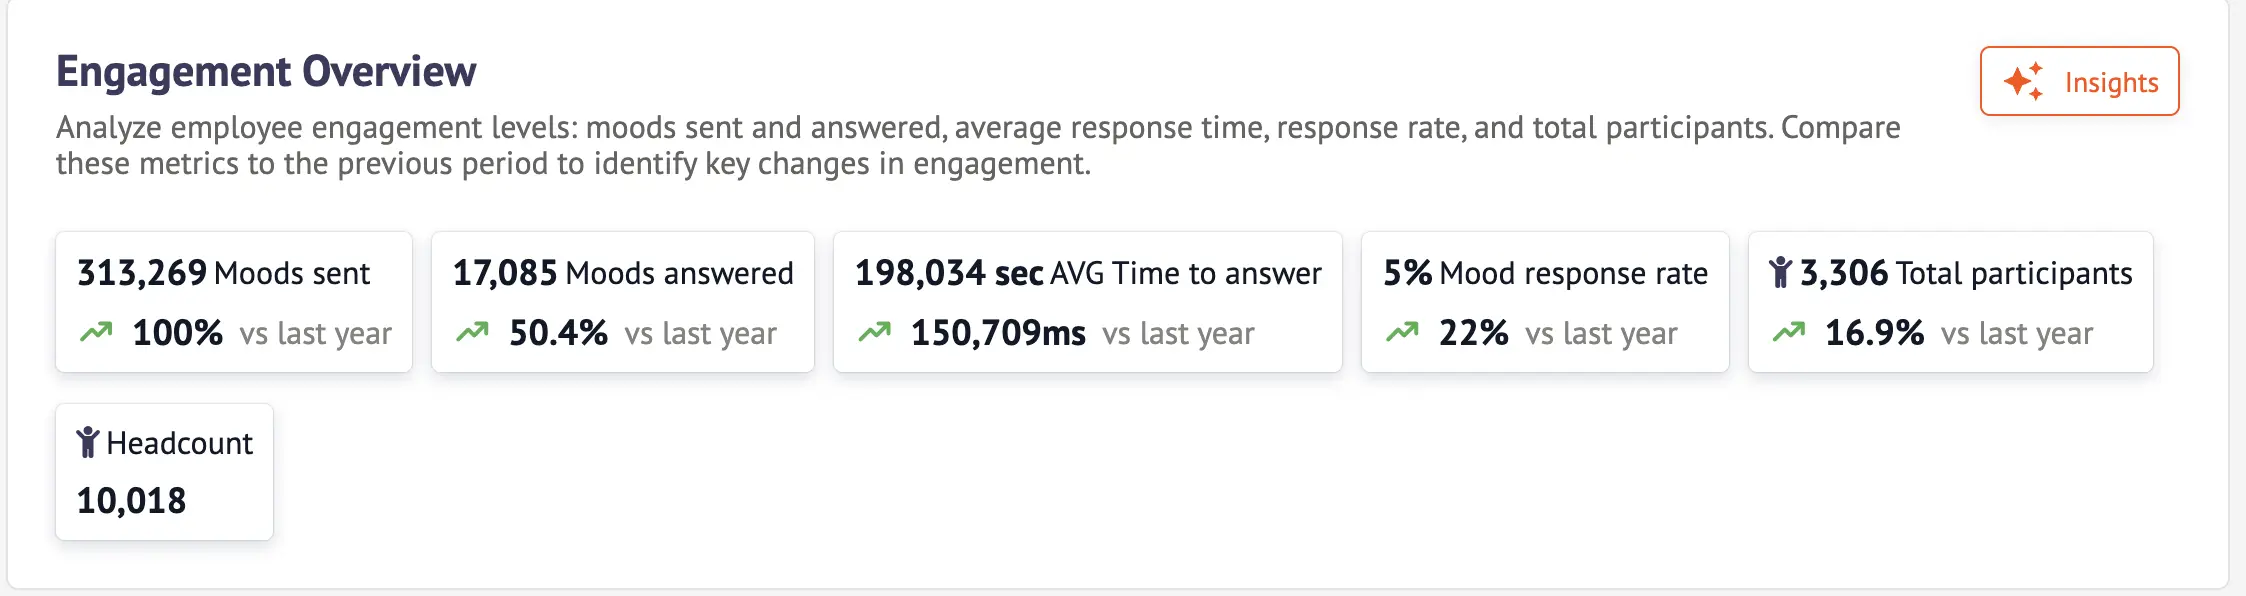The width and height of the screenshot is (2246, 596).
Task: Select the Moods sent metric card
Action: coord(234,302)
